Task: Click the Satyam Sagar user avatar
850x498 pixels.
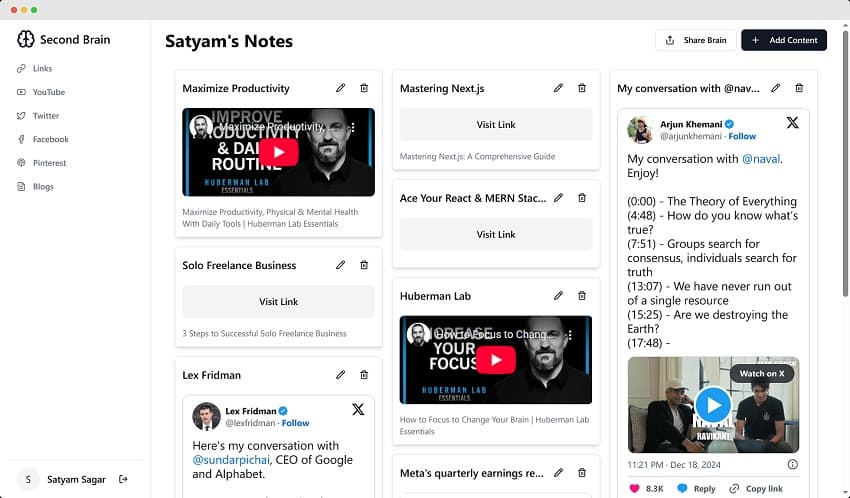Action: tap(28, 479)
